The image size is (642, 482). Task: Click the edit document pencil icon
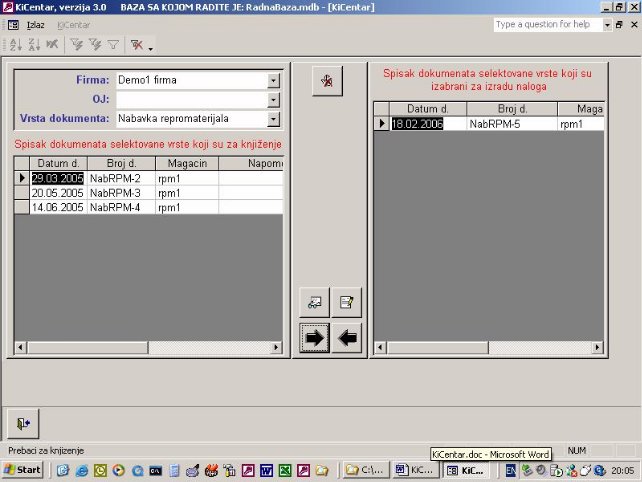tap(346, 301)
